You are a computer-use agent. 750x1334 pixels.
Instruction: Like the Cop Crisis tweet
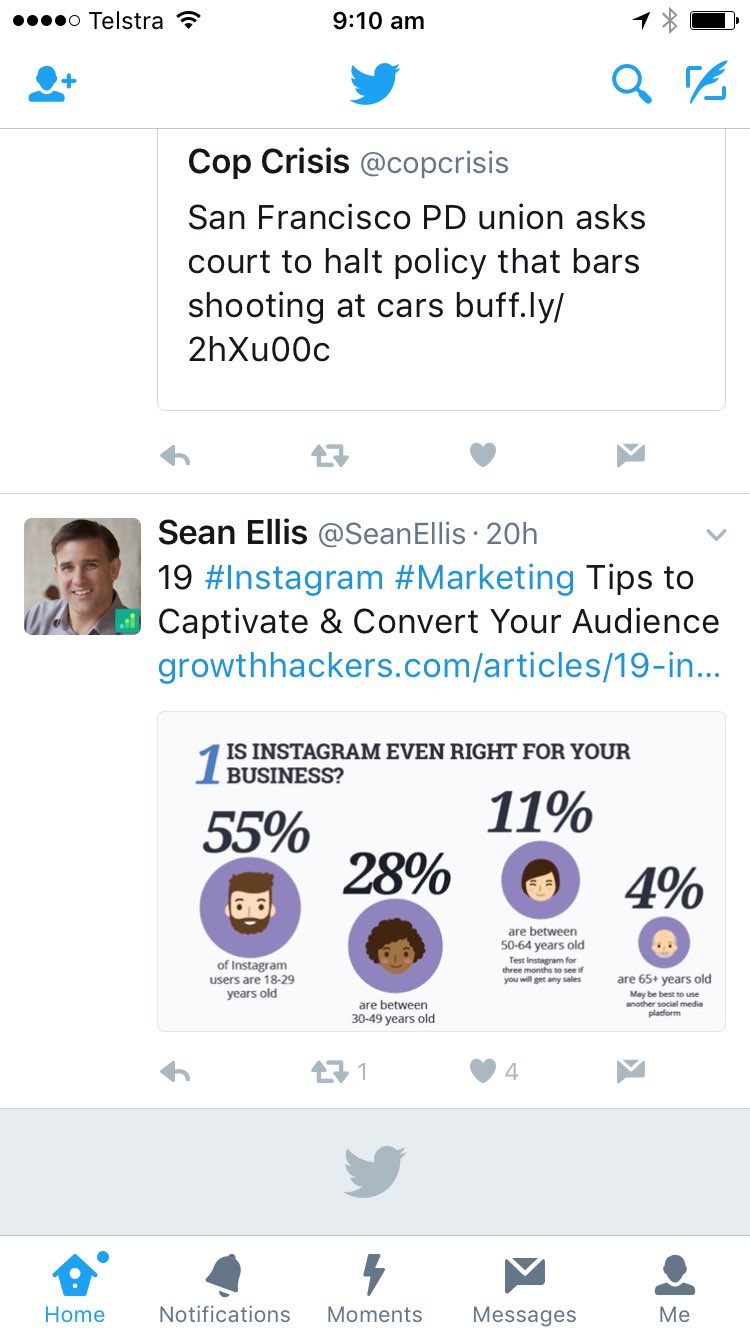[x=482, y=455]
